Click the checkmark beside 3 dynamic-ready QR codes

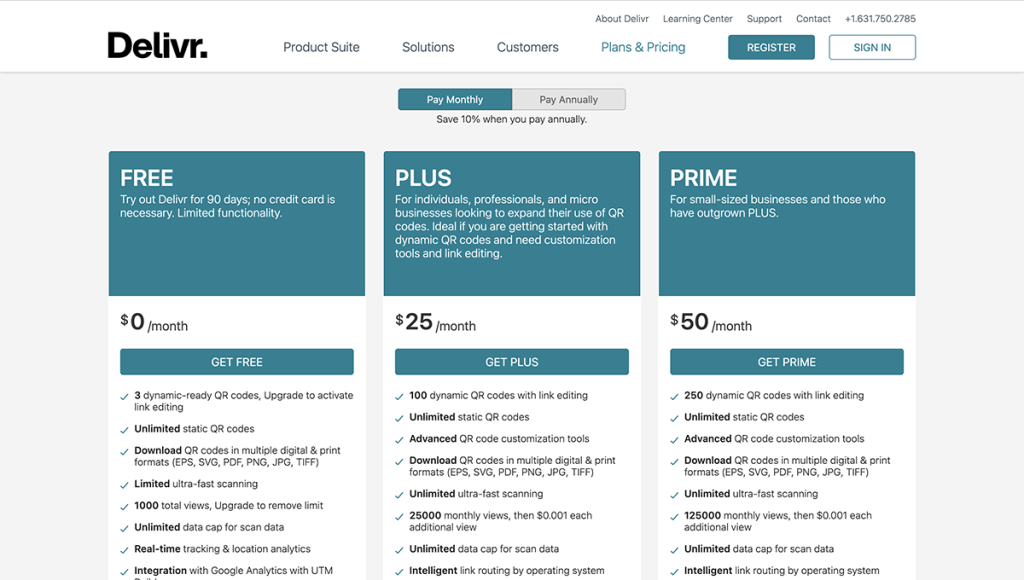(x=124, y=395)
